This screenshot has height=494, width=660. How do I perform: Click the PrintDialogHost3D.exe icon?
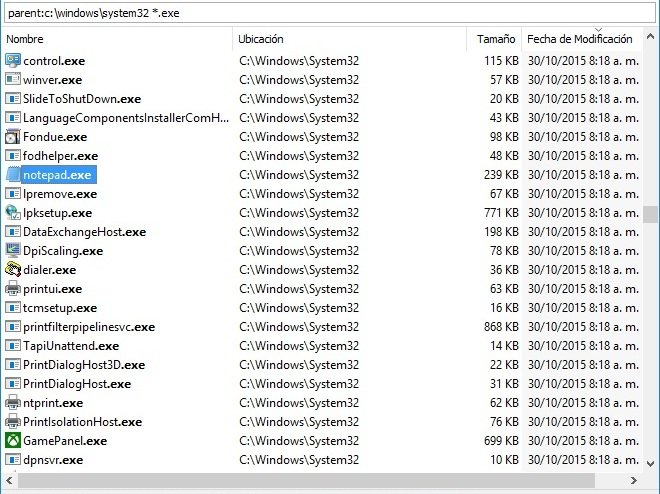tap(13, 364)
